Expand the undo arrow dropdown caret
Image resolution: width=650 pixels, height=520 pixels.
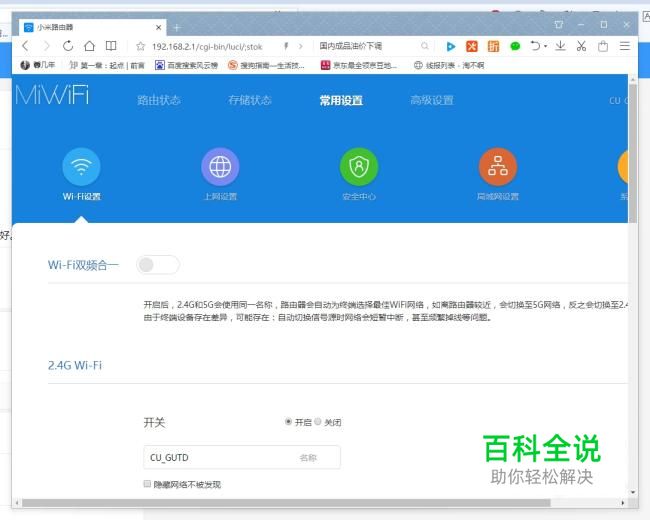click(x=546, y=46)
